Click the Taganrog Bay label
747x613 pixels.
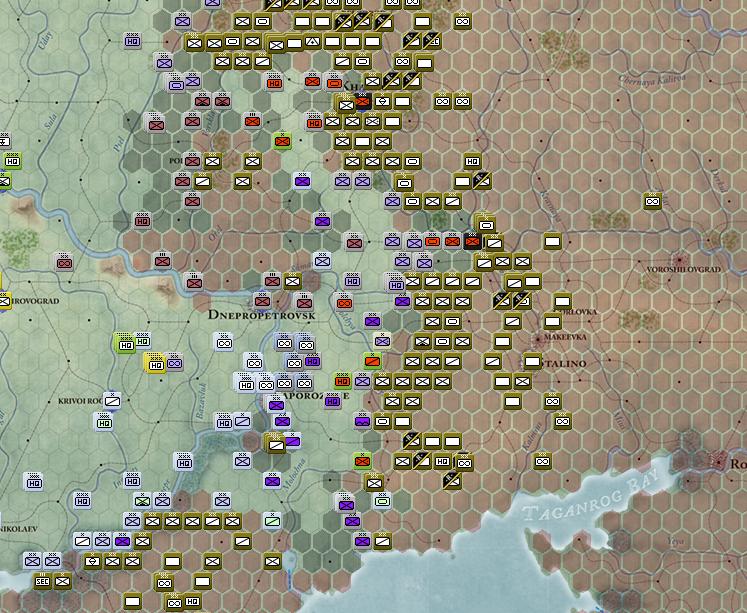coord(590,495)
